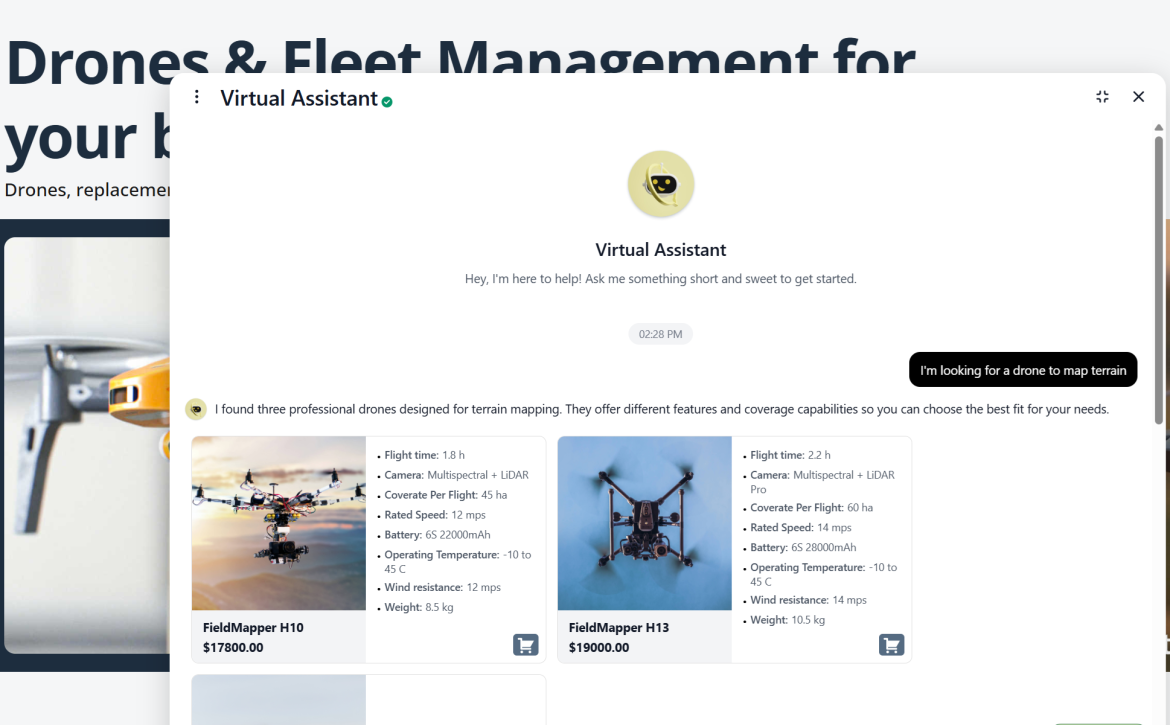The width and height of the screenshot is (1170, 725).
Task: Click the 'Virtual Assistant' header title
Action: point(298,98)
